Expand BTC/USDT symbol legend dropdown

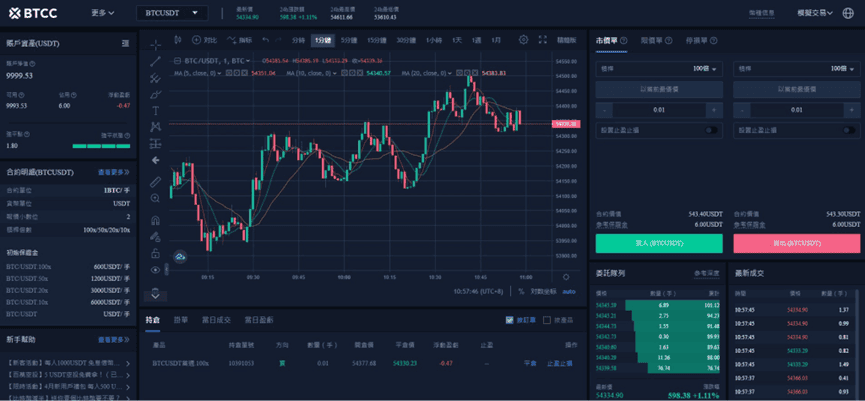point(248,61)
